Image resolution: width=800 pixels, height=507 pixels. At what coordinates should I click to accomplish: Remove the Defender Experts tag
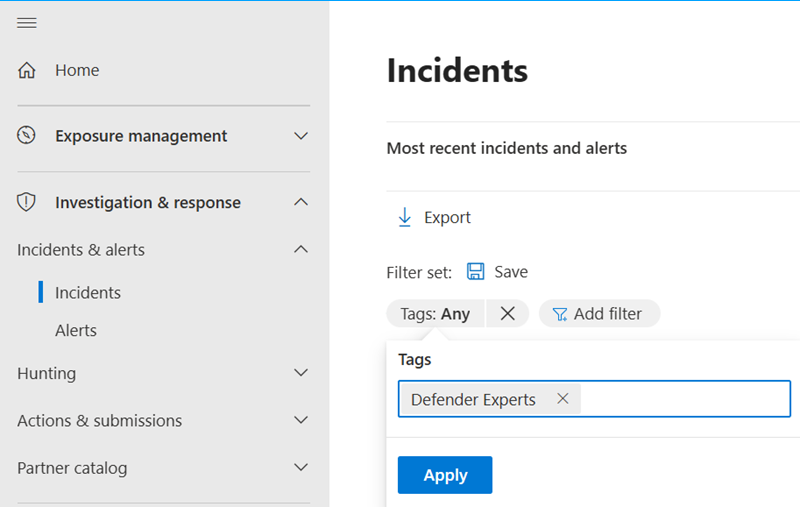click(563, 399)
